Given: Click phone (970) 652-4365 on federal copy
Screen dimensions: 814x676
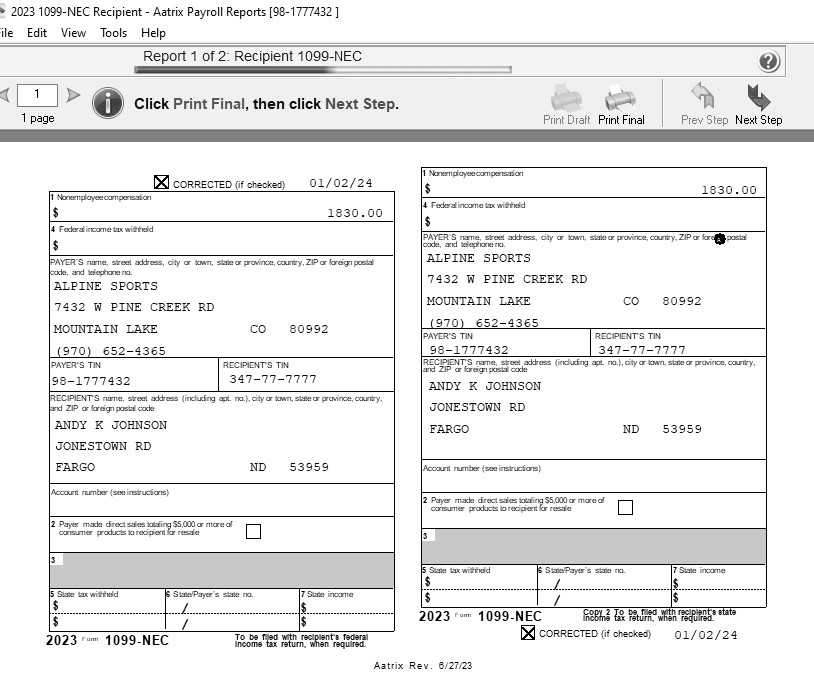Looking at the screenshot, I should point(111,351).
